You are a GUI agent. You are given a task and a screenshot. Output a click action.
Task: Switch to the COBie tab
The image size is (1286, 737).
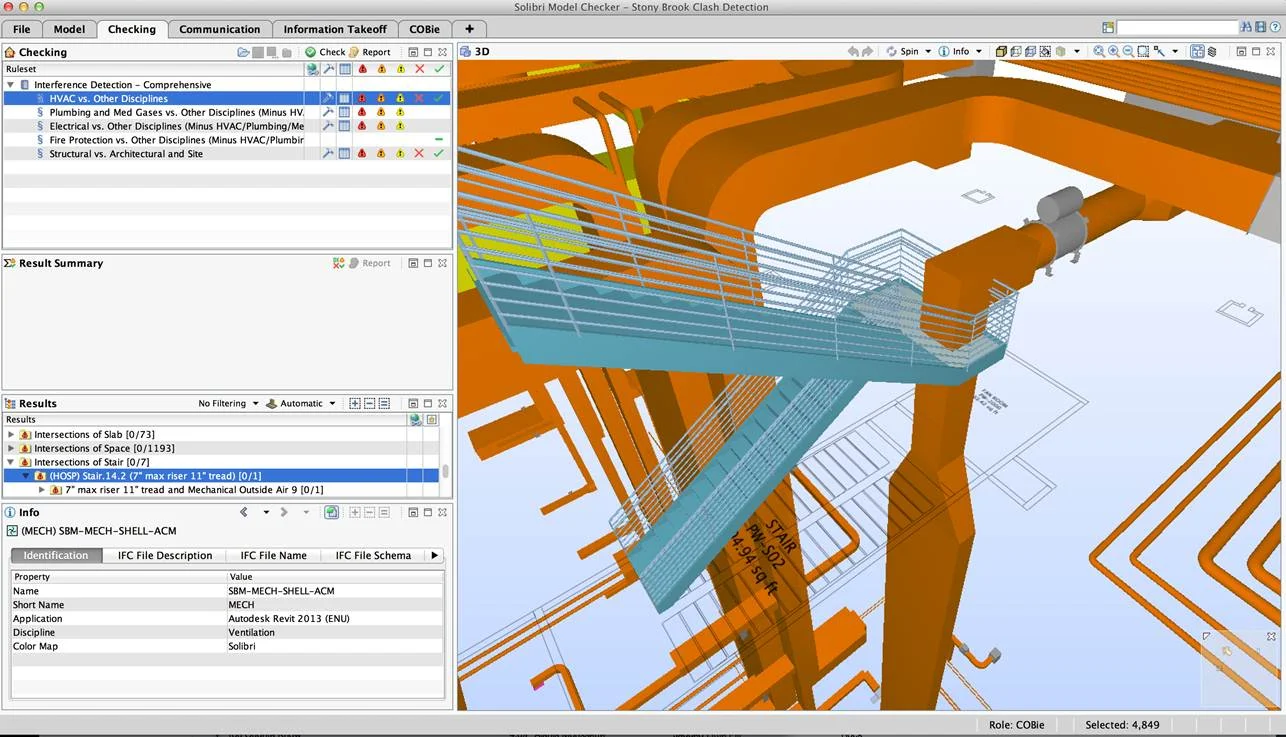tap(424, 29)
